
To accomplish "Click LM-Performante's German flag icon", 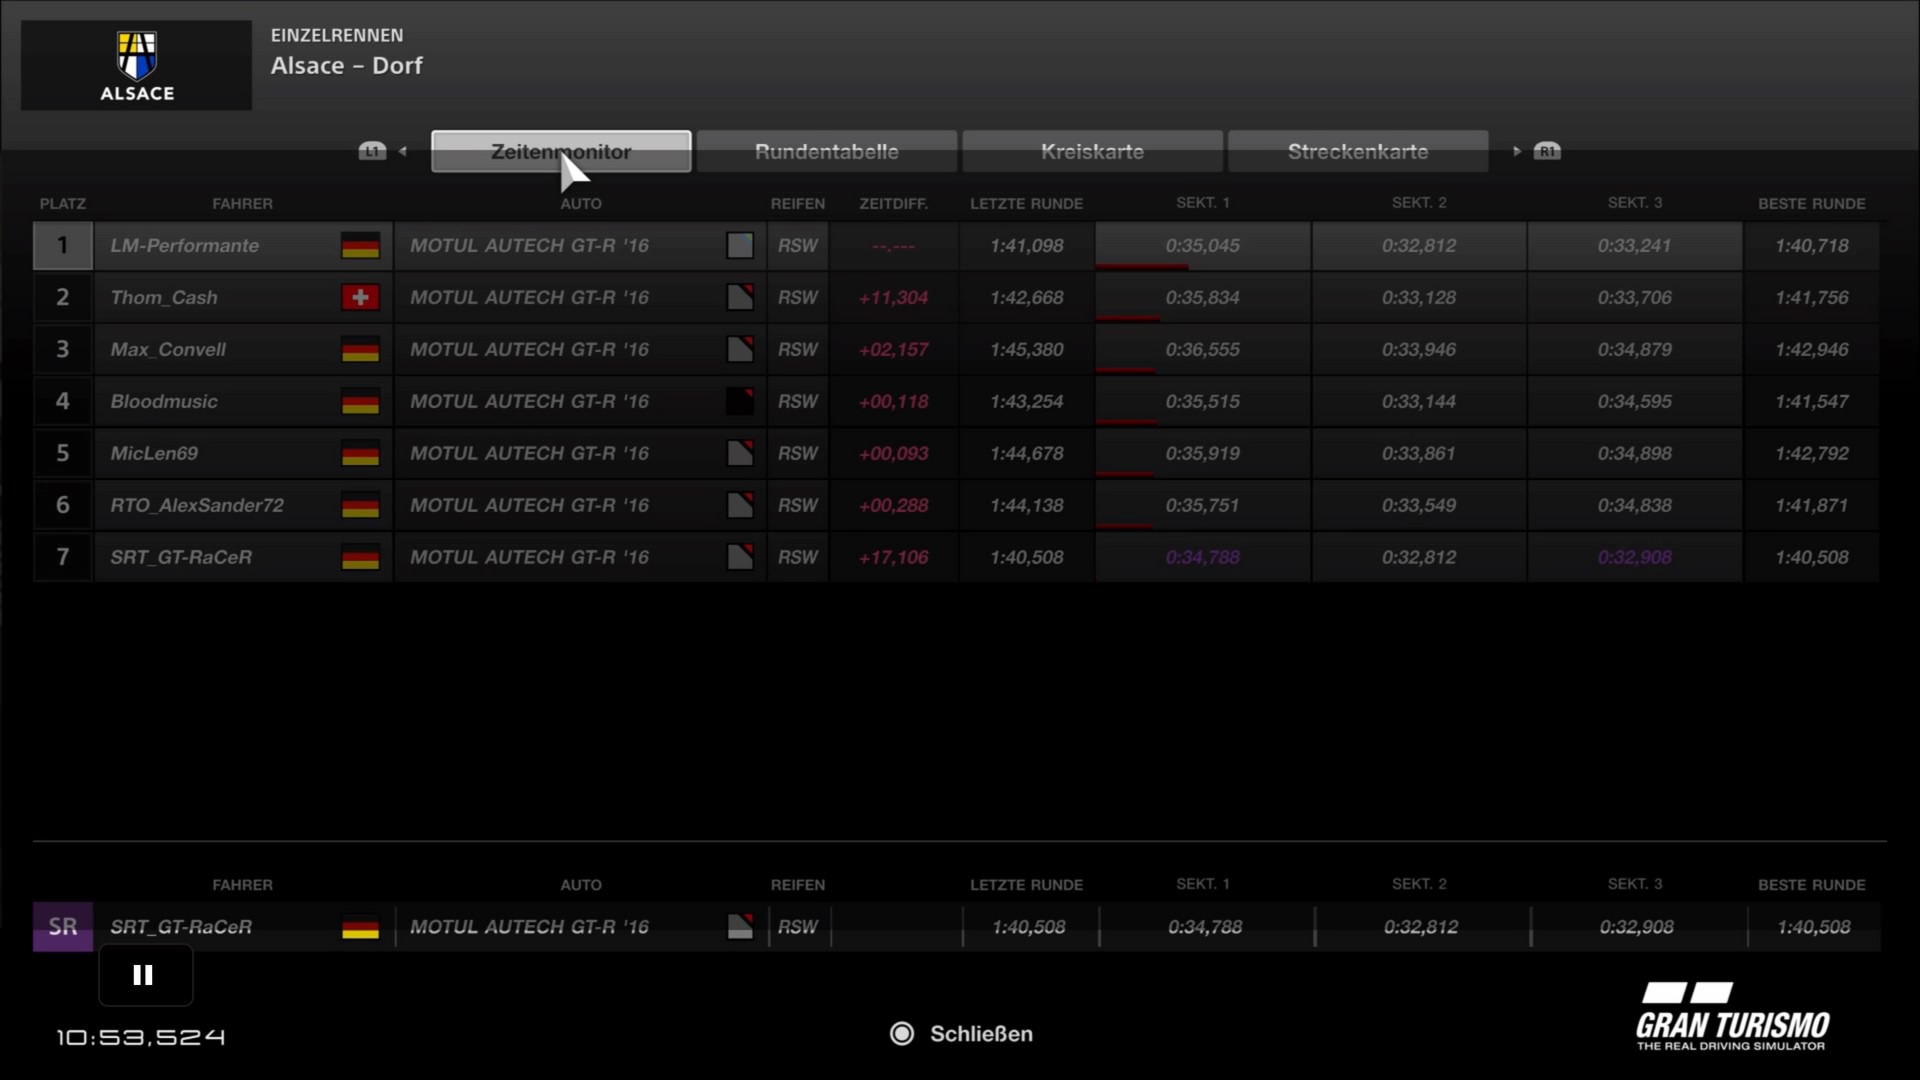I will pos(360,246).
